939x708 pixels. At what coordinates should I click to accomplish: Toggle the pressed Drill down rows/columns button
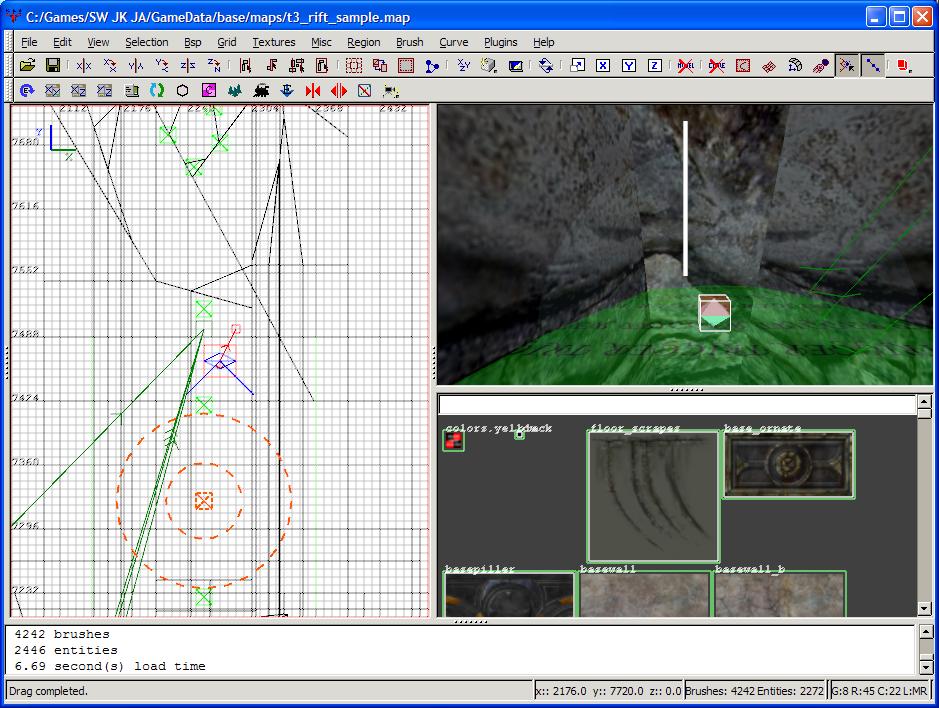tap(873, 65)
